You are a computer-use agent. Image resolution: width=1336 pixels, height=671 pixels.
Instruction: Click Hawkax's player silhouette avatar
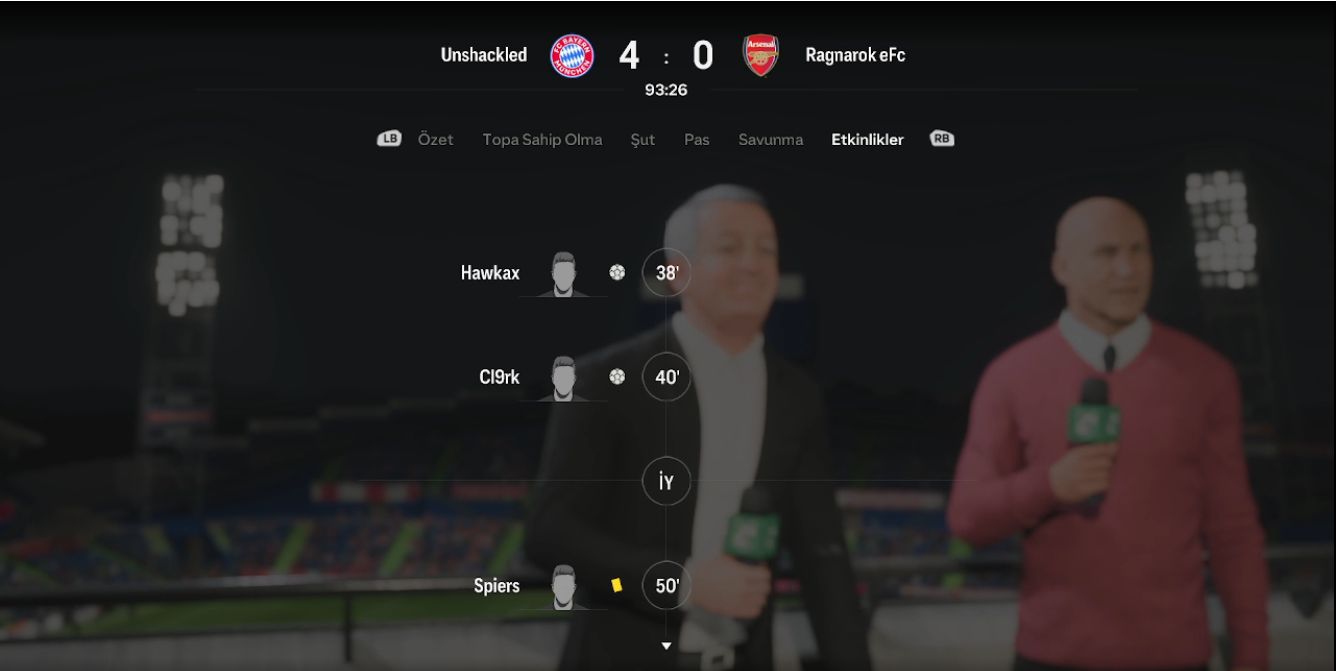point(564,274)
